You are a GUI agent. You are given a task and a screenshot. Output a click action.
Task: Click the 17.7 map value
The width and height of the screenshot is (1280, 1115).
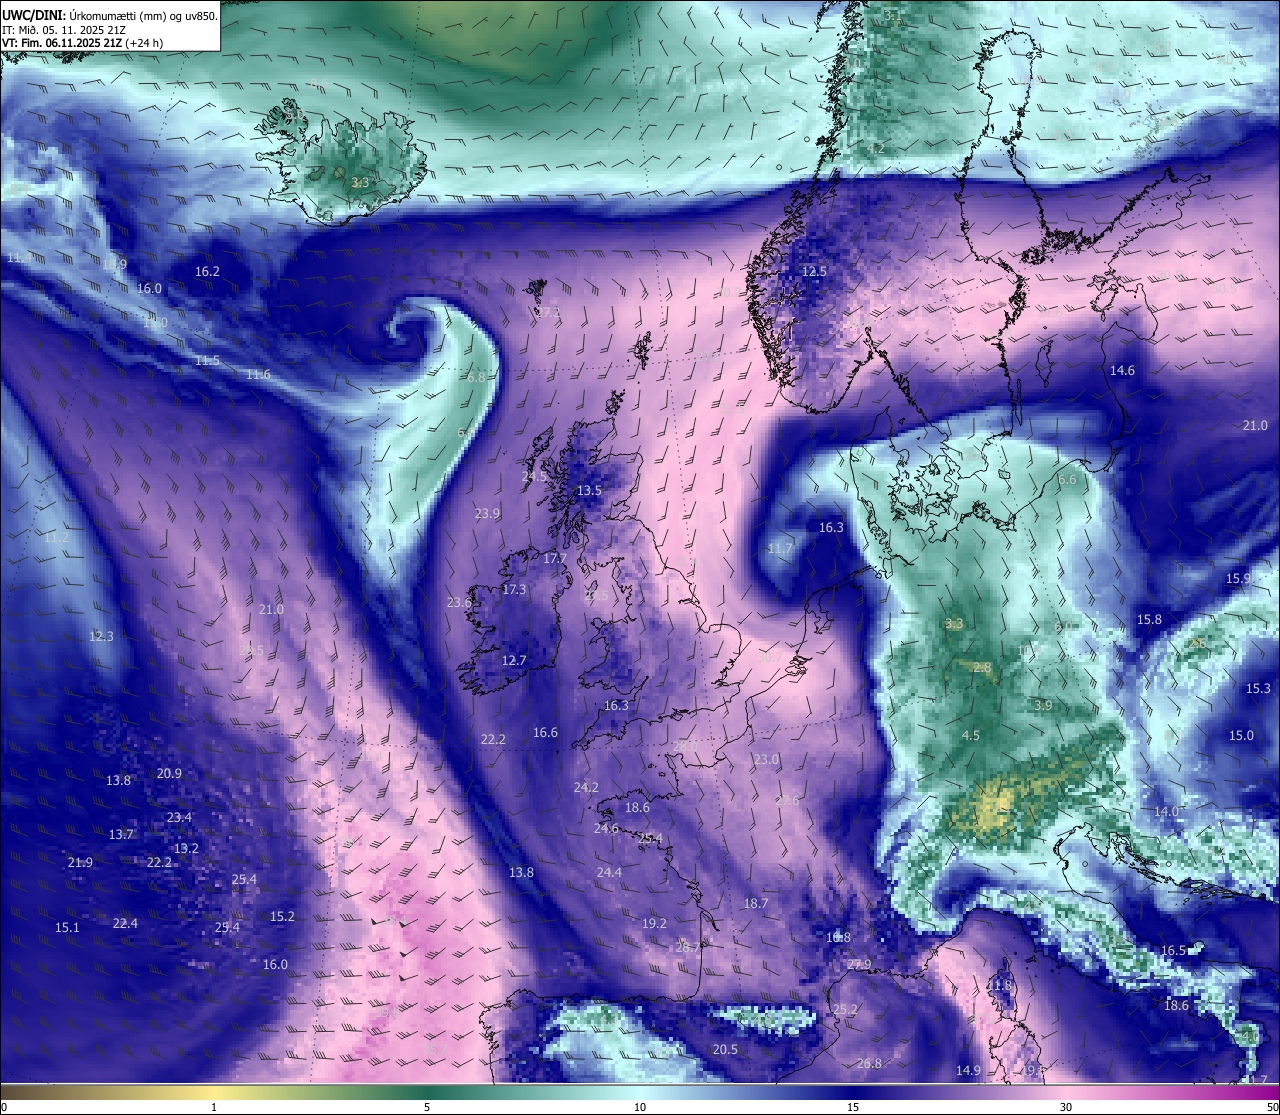coord(555,559)
